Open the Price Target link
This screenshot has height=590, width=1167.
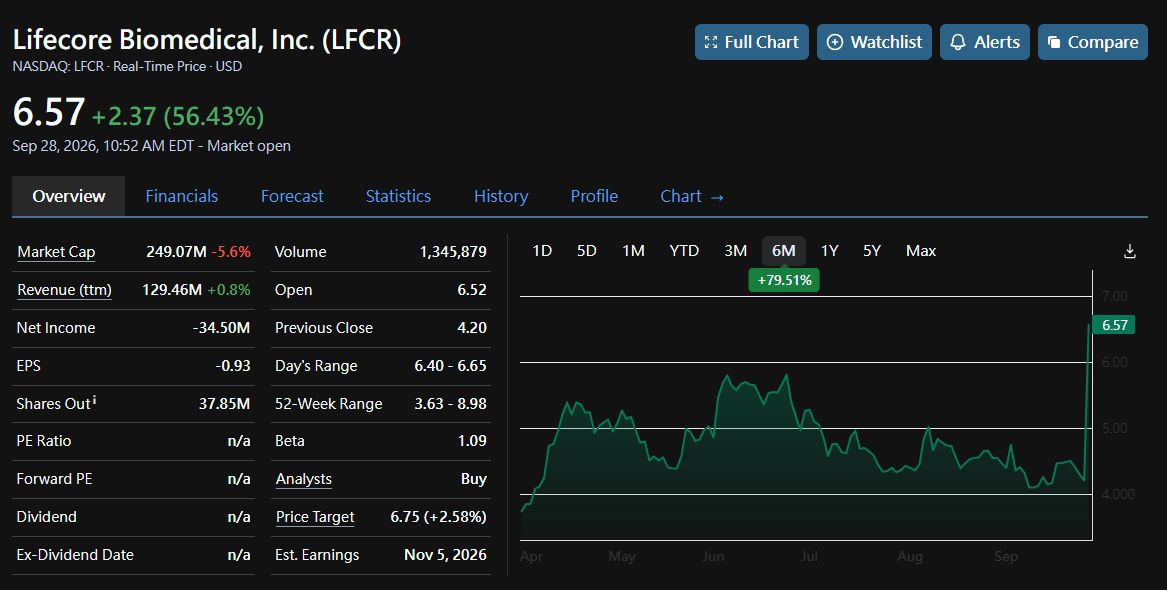pyautogui.click(x=315, y=517)
